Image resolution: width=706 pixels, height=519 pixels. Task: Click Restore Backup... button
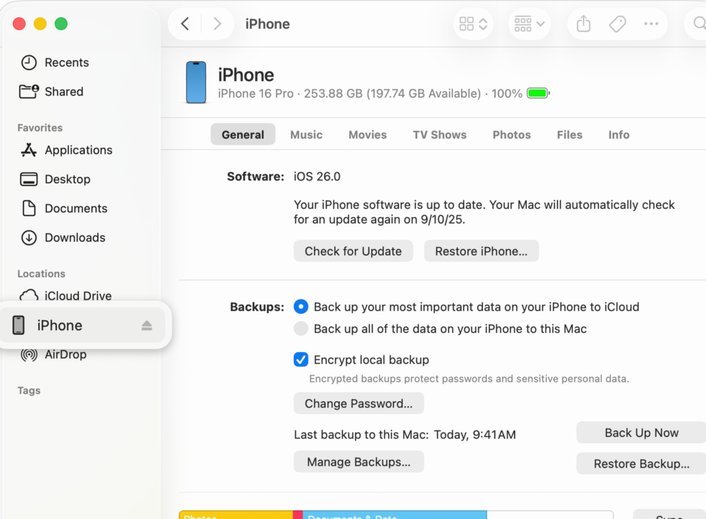pos(641,464)
